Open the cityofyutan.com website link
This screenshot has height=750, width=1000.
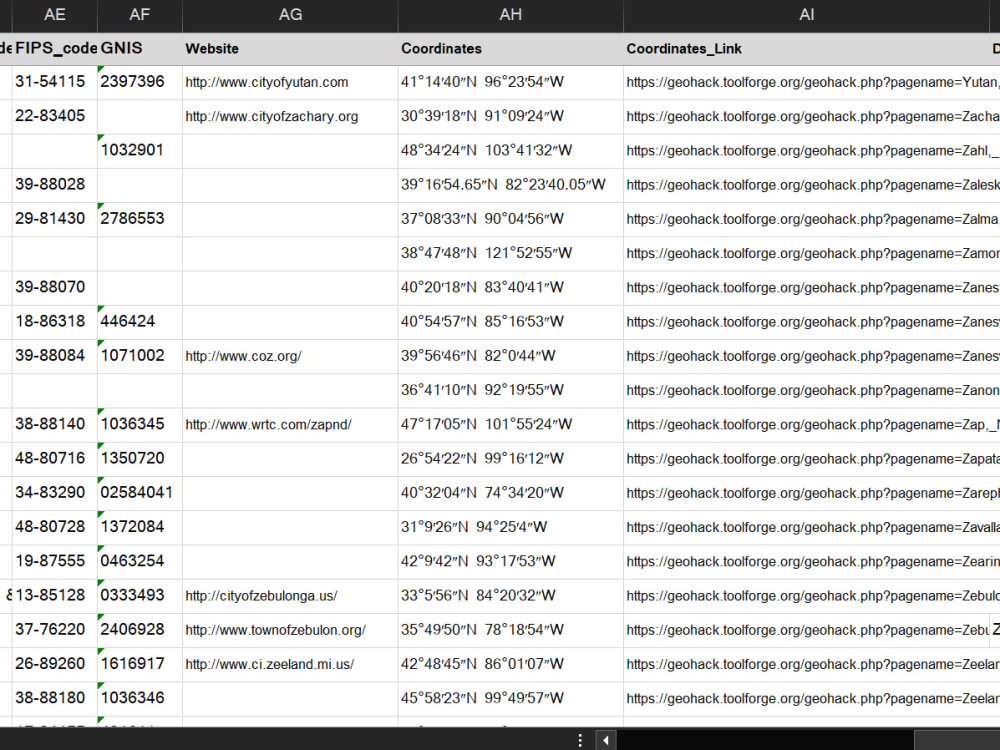267,82
